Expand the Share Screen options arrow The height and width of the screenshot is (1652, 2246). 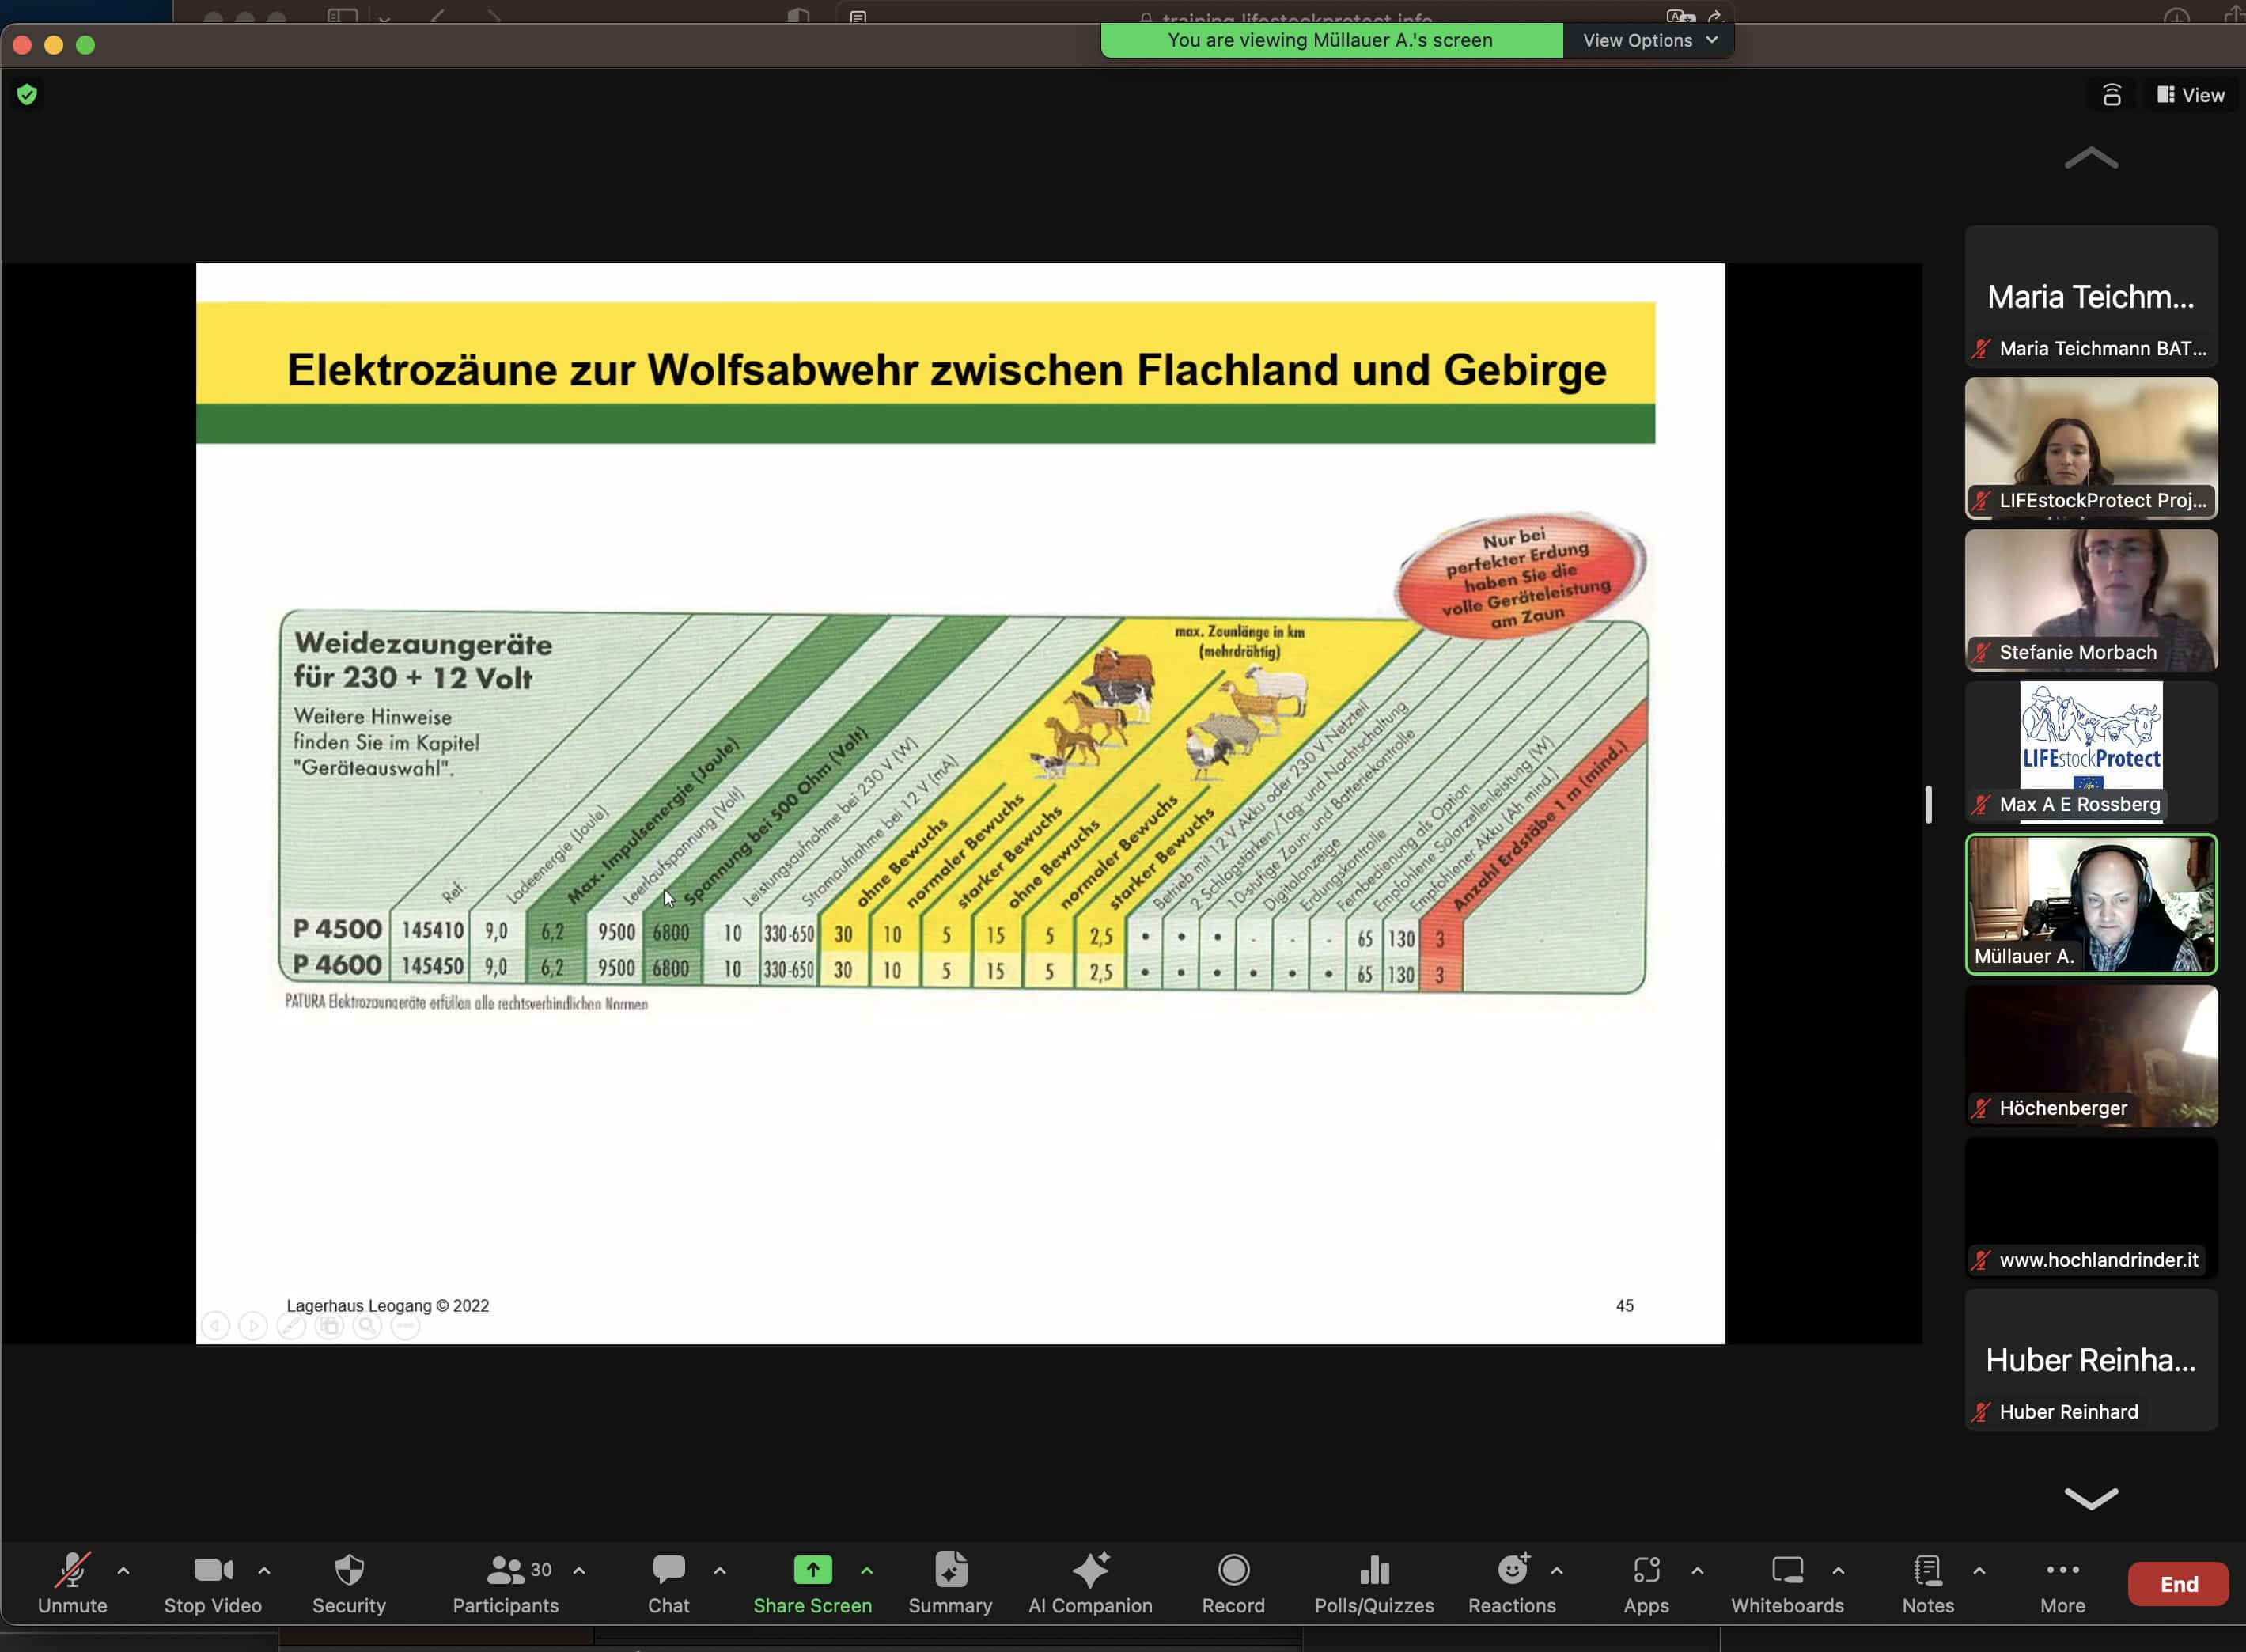tap(867, 1570)
